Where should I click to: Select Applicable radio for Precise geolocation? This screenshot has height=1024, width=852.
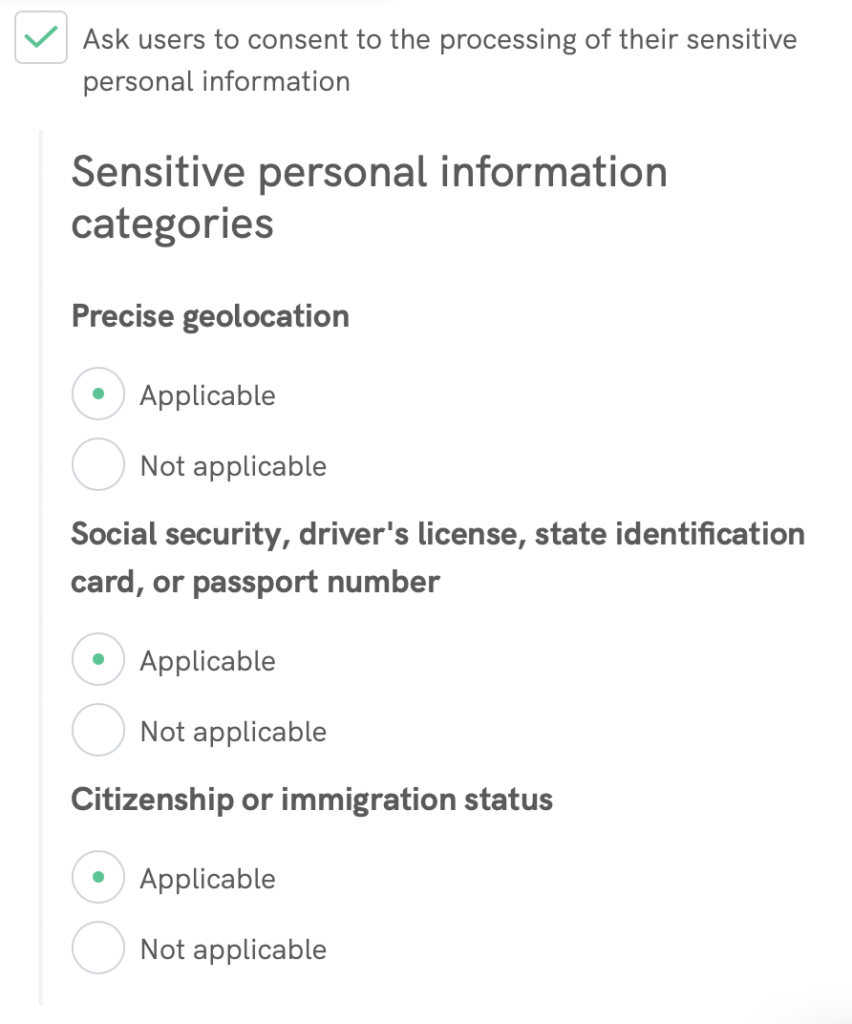coord(98,395)
